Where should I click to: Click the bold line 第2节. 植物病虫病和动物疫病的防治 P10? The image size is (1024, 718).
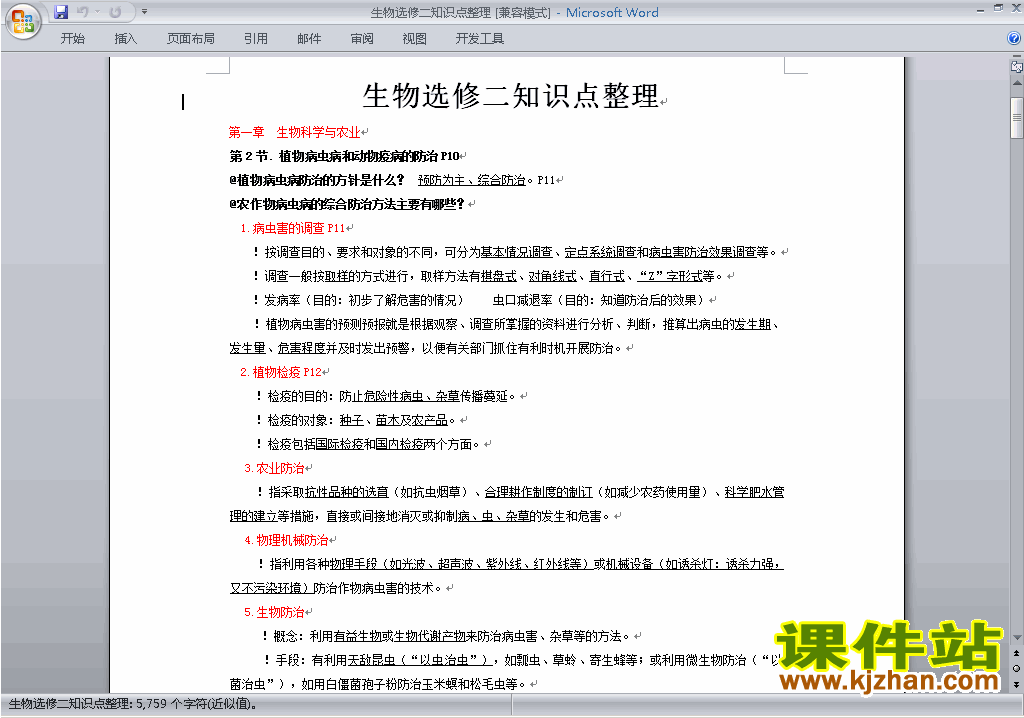[x=344, y=156]
